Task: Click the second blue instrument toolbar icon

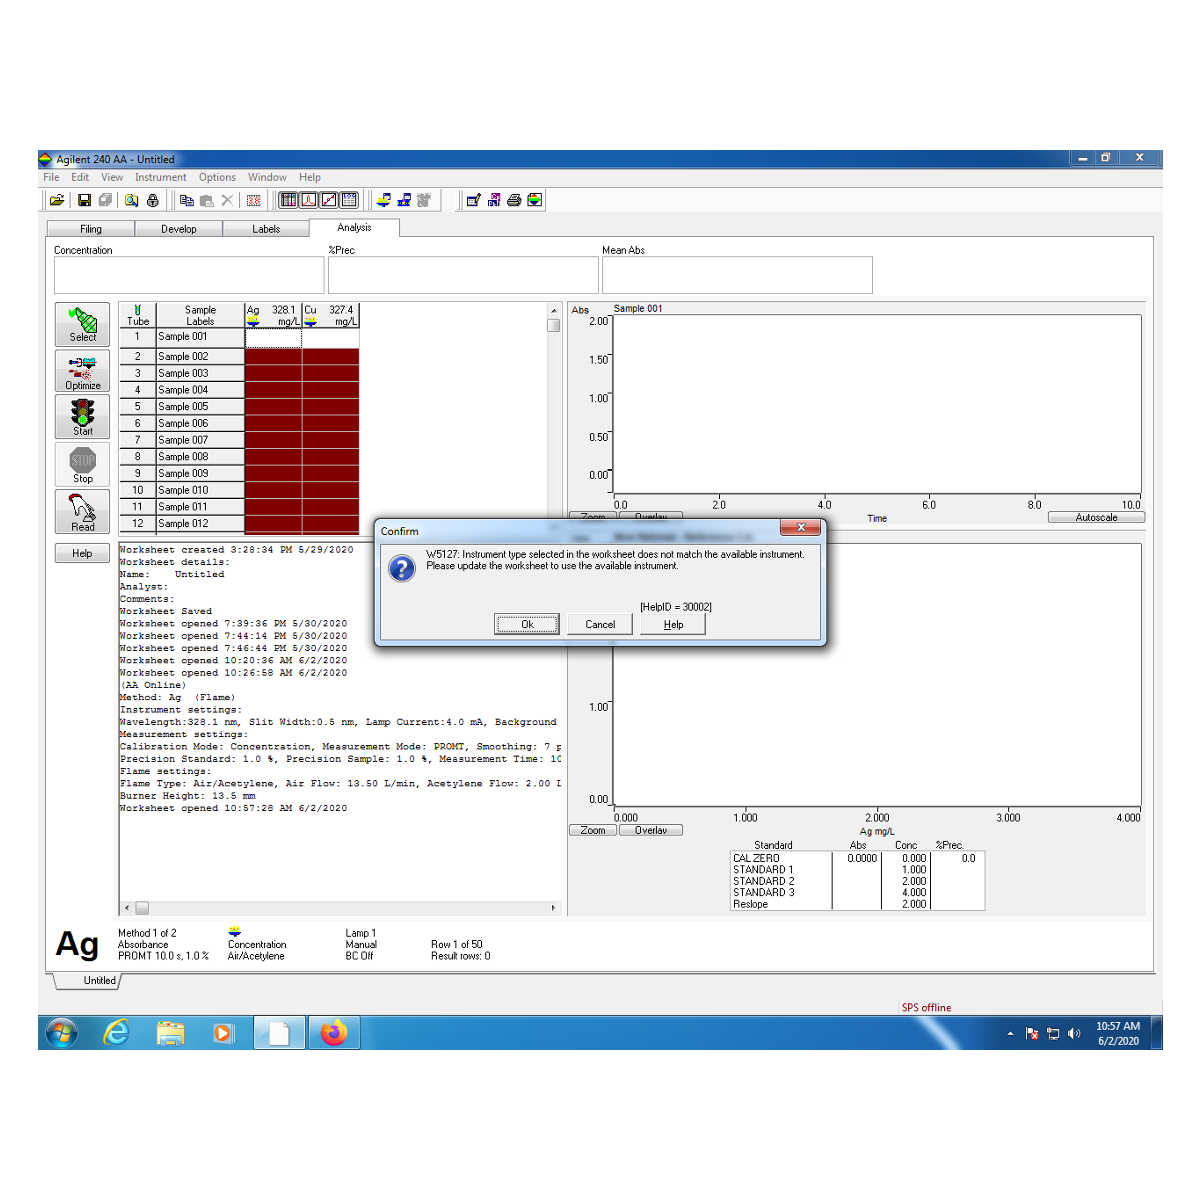Action: (404, 200)
